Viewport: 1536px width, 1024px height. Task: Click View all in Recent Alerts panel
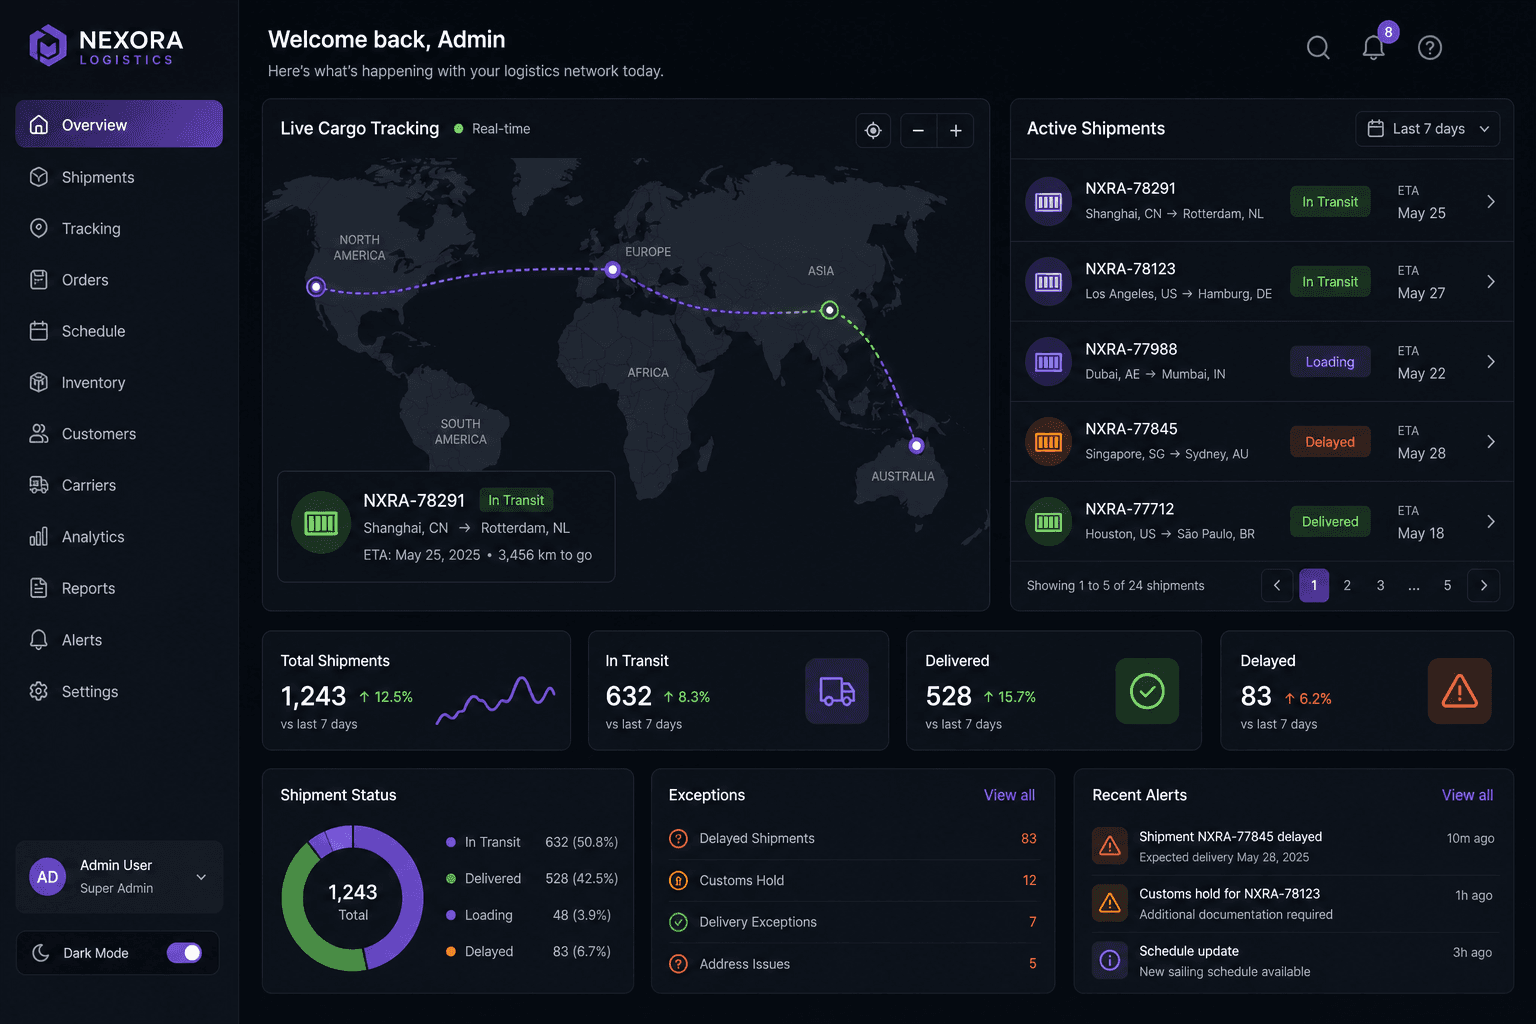pyautogui.click(x=1467, y=795)
